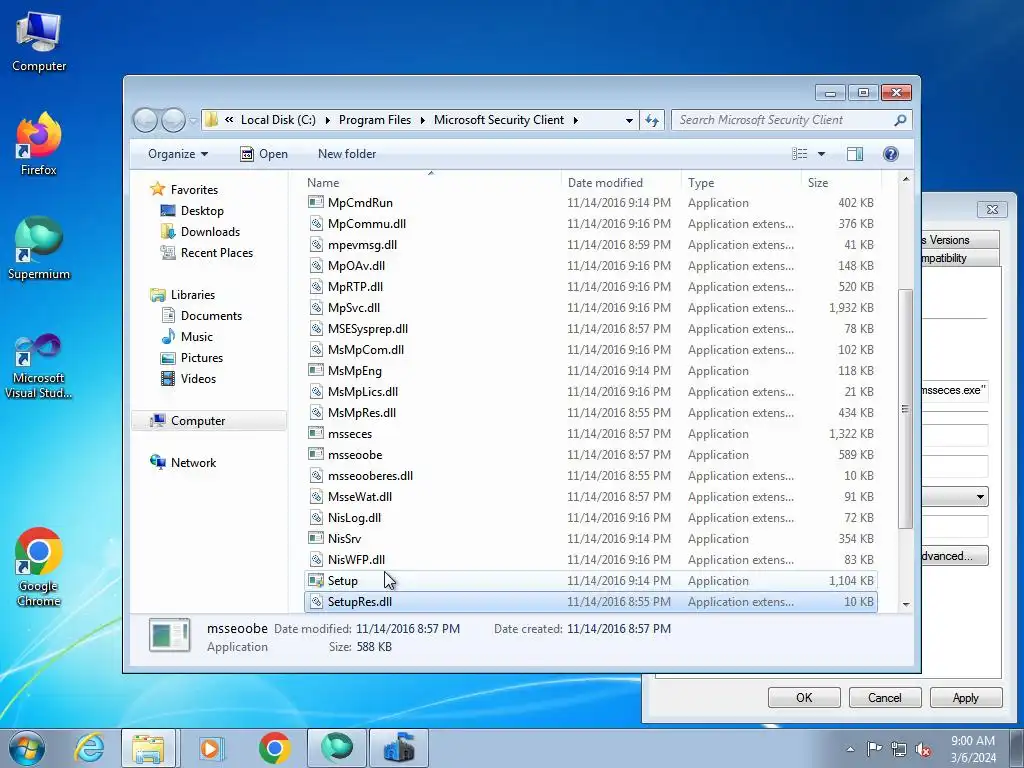Select the mpevmsg.dll file

click(591, 245)
